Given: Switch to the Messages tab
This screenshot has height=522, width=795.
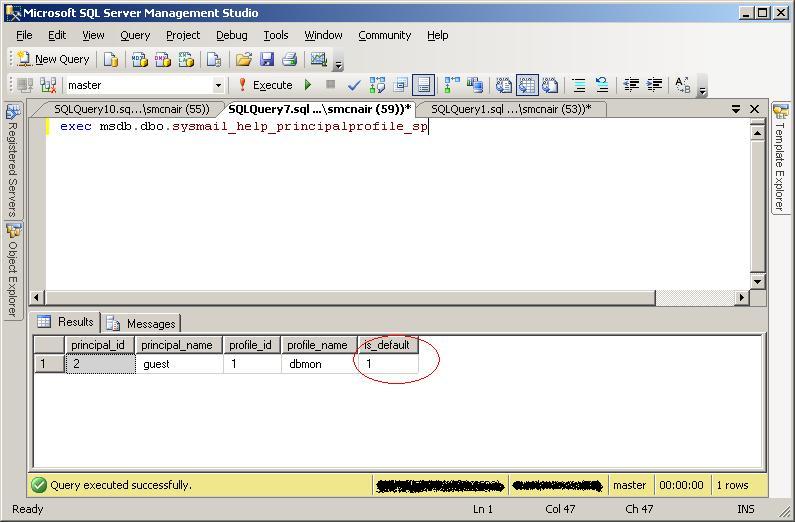Looking at the screenshot, I should point(141,323).
